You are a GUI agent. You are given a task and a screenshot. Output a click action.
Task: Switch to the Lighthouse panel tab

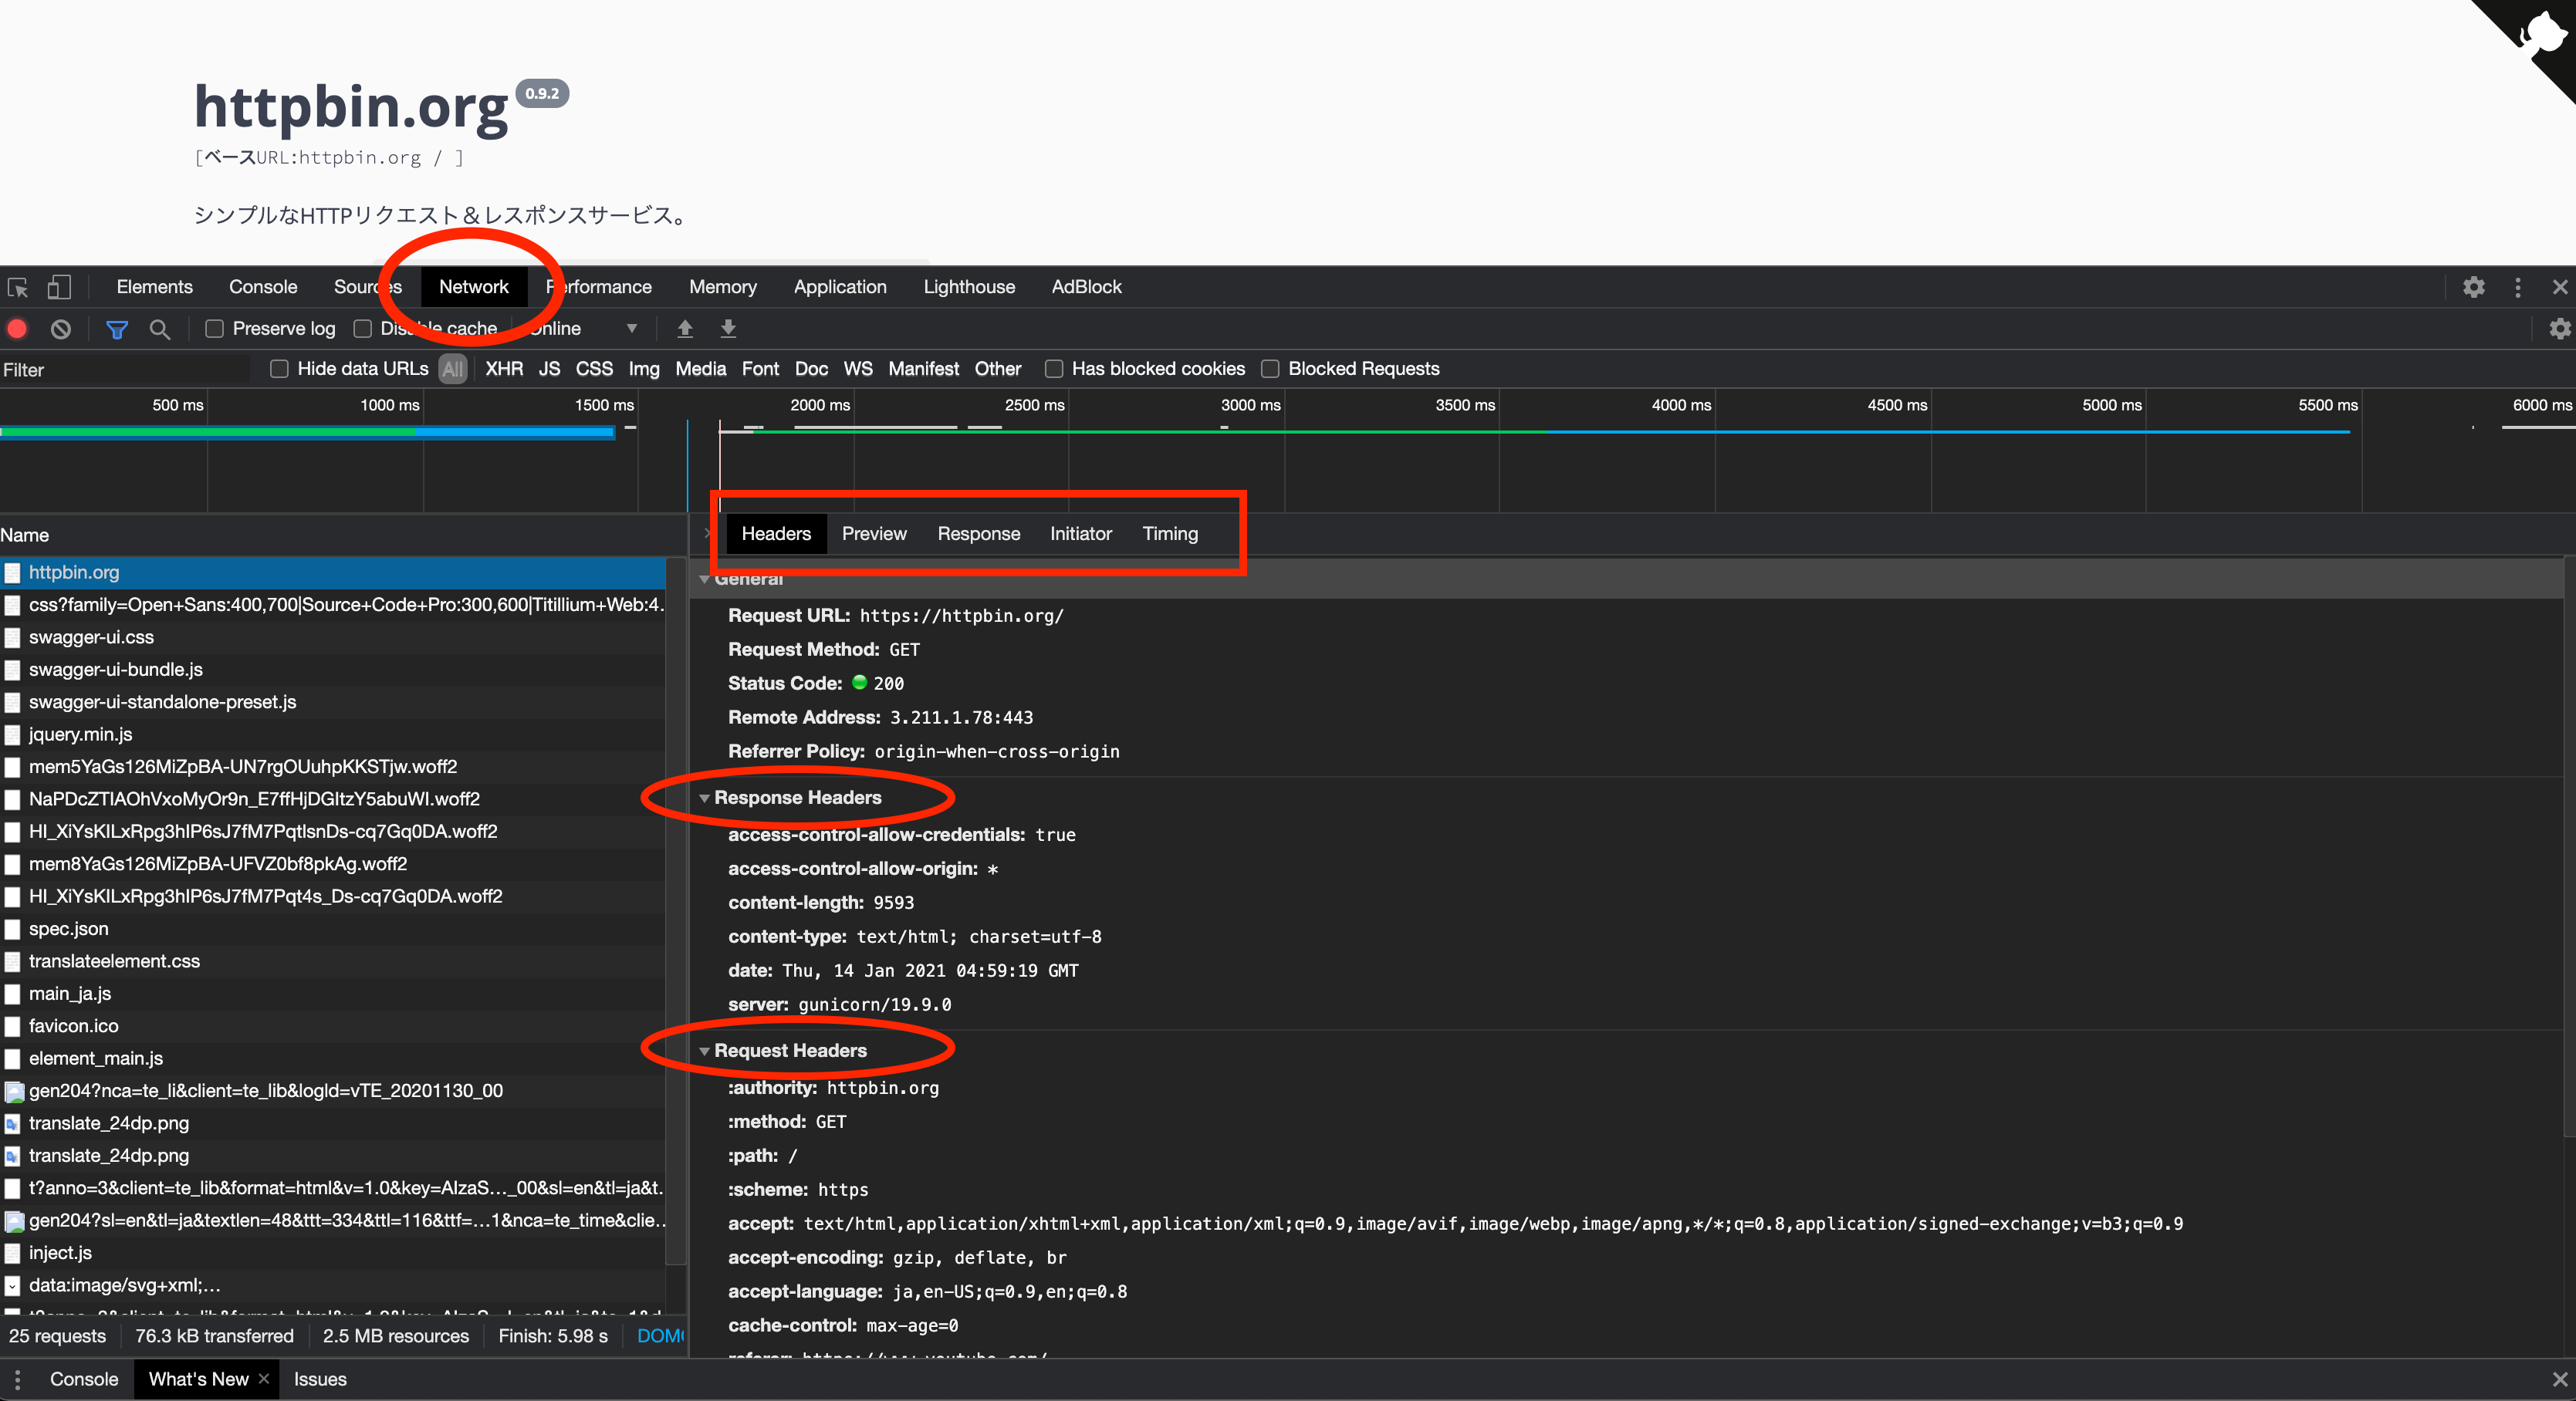tap(968, 287)
